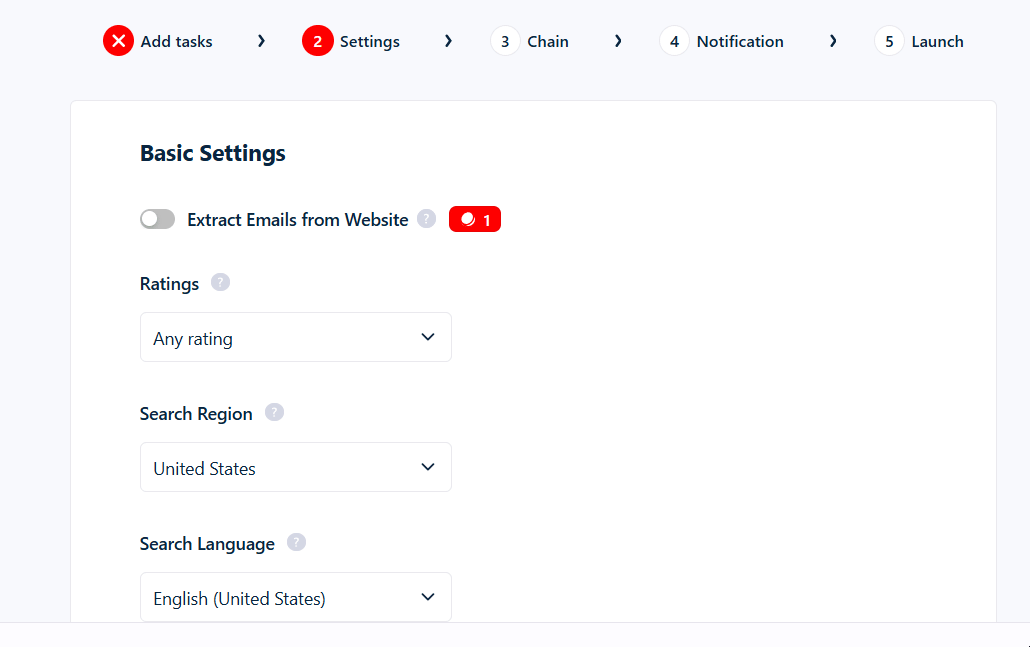The width and height of the screenshot is (1030, 647).
Task: Click the Ratings field label
Action: click(169, 284)
